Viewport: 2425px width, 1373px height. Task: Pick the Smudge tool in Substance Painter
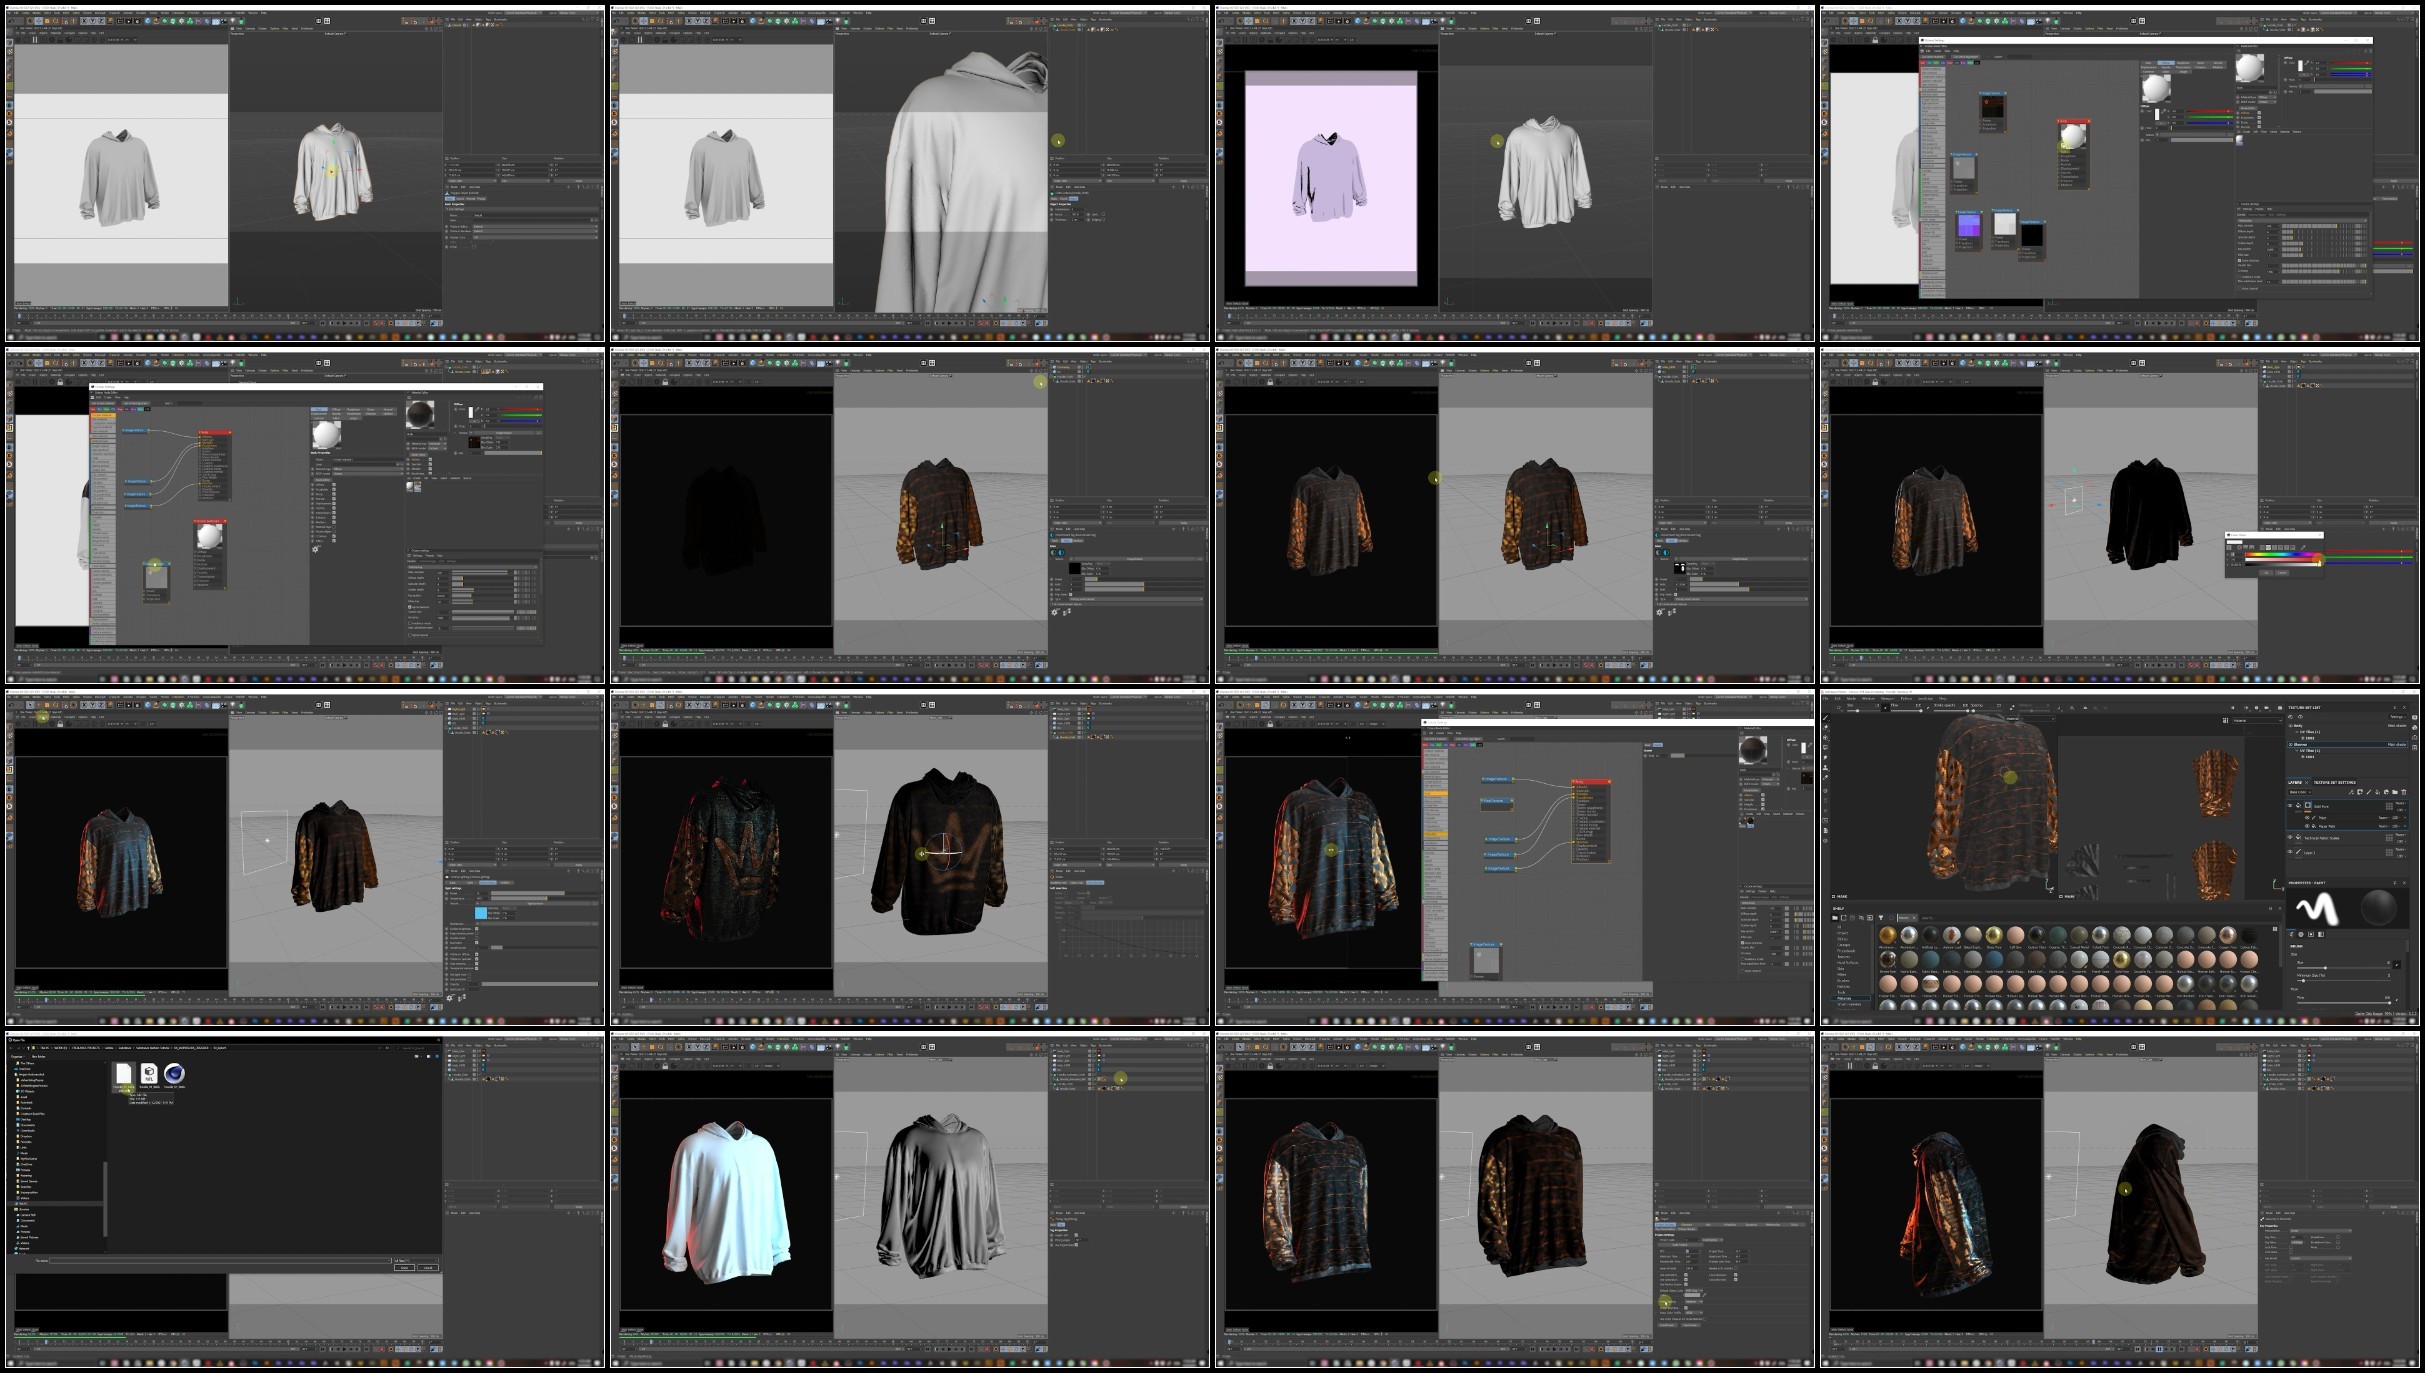(x=1826, y=757)
